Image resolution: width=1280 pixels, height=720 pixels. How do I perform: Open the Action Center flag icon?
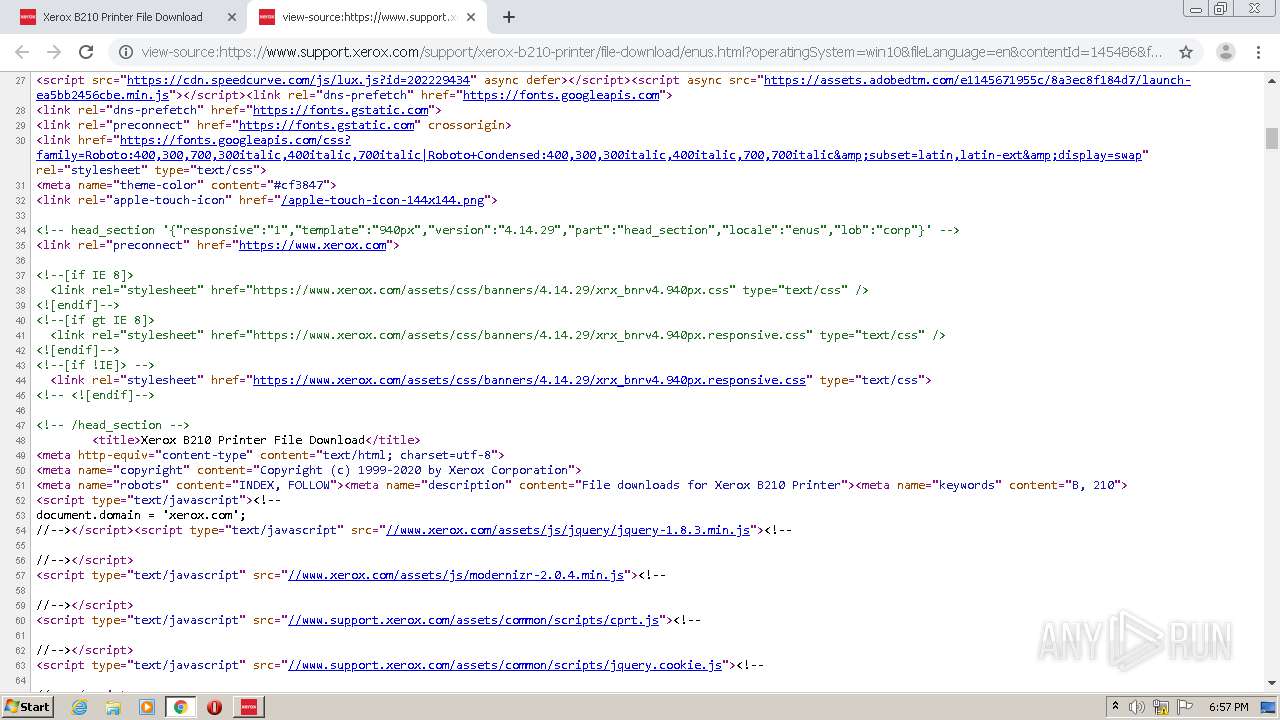pos(1186,706)
